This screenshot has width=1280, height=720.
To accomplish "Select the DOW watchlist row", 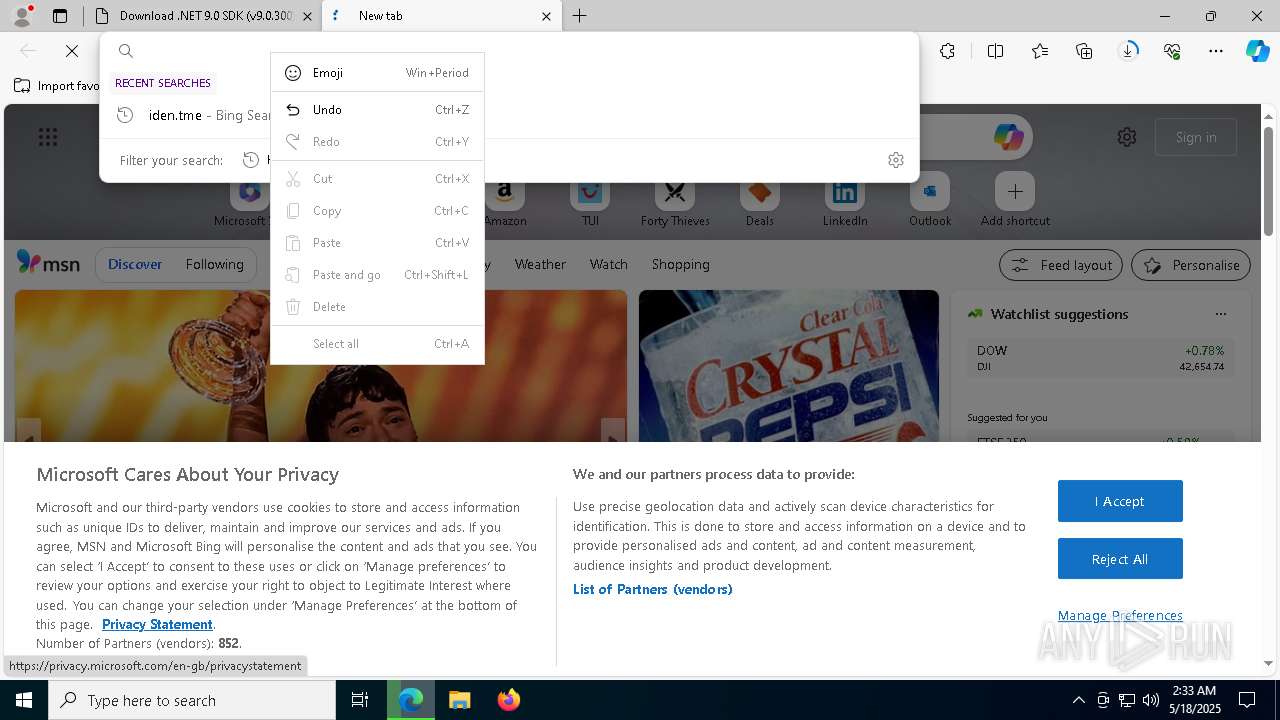I will [1100, 358].
